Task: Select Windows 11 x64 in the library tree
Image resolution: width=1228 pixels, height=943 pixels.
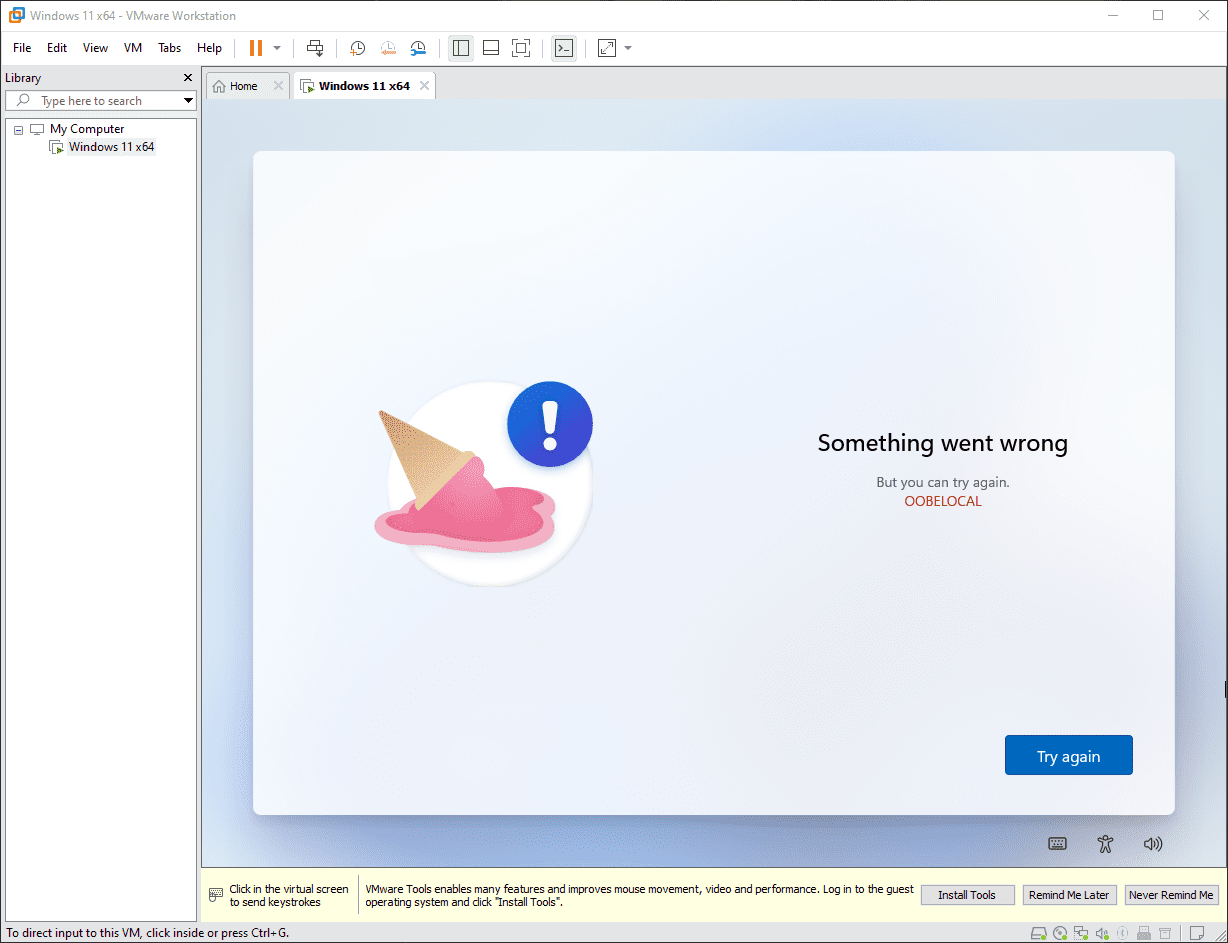Action: (x=111, y=147)
